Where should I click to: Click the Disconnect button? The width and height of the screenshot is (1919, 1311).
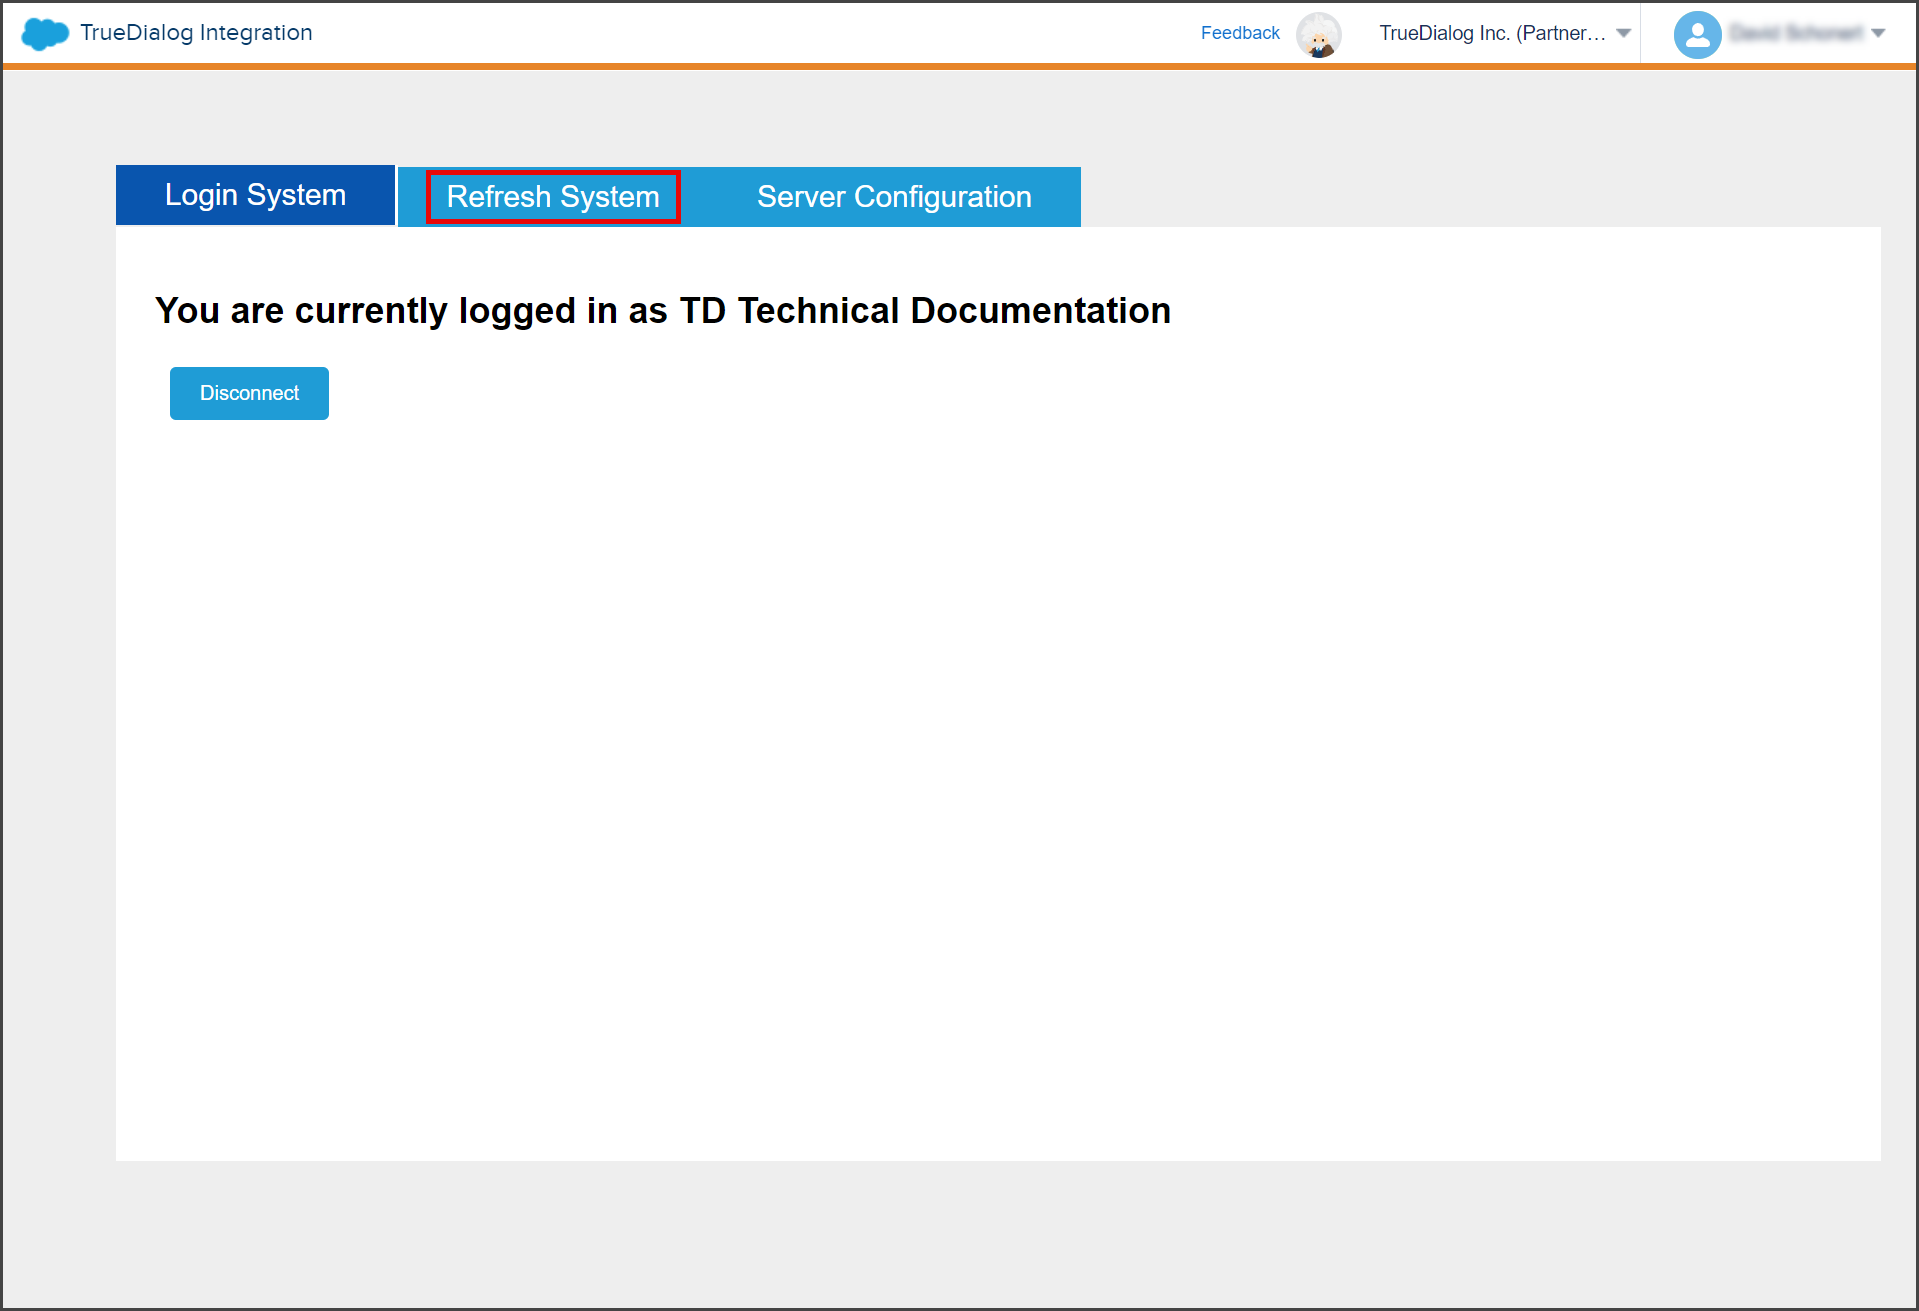point(249,393)
